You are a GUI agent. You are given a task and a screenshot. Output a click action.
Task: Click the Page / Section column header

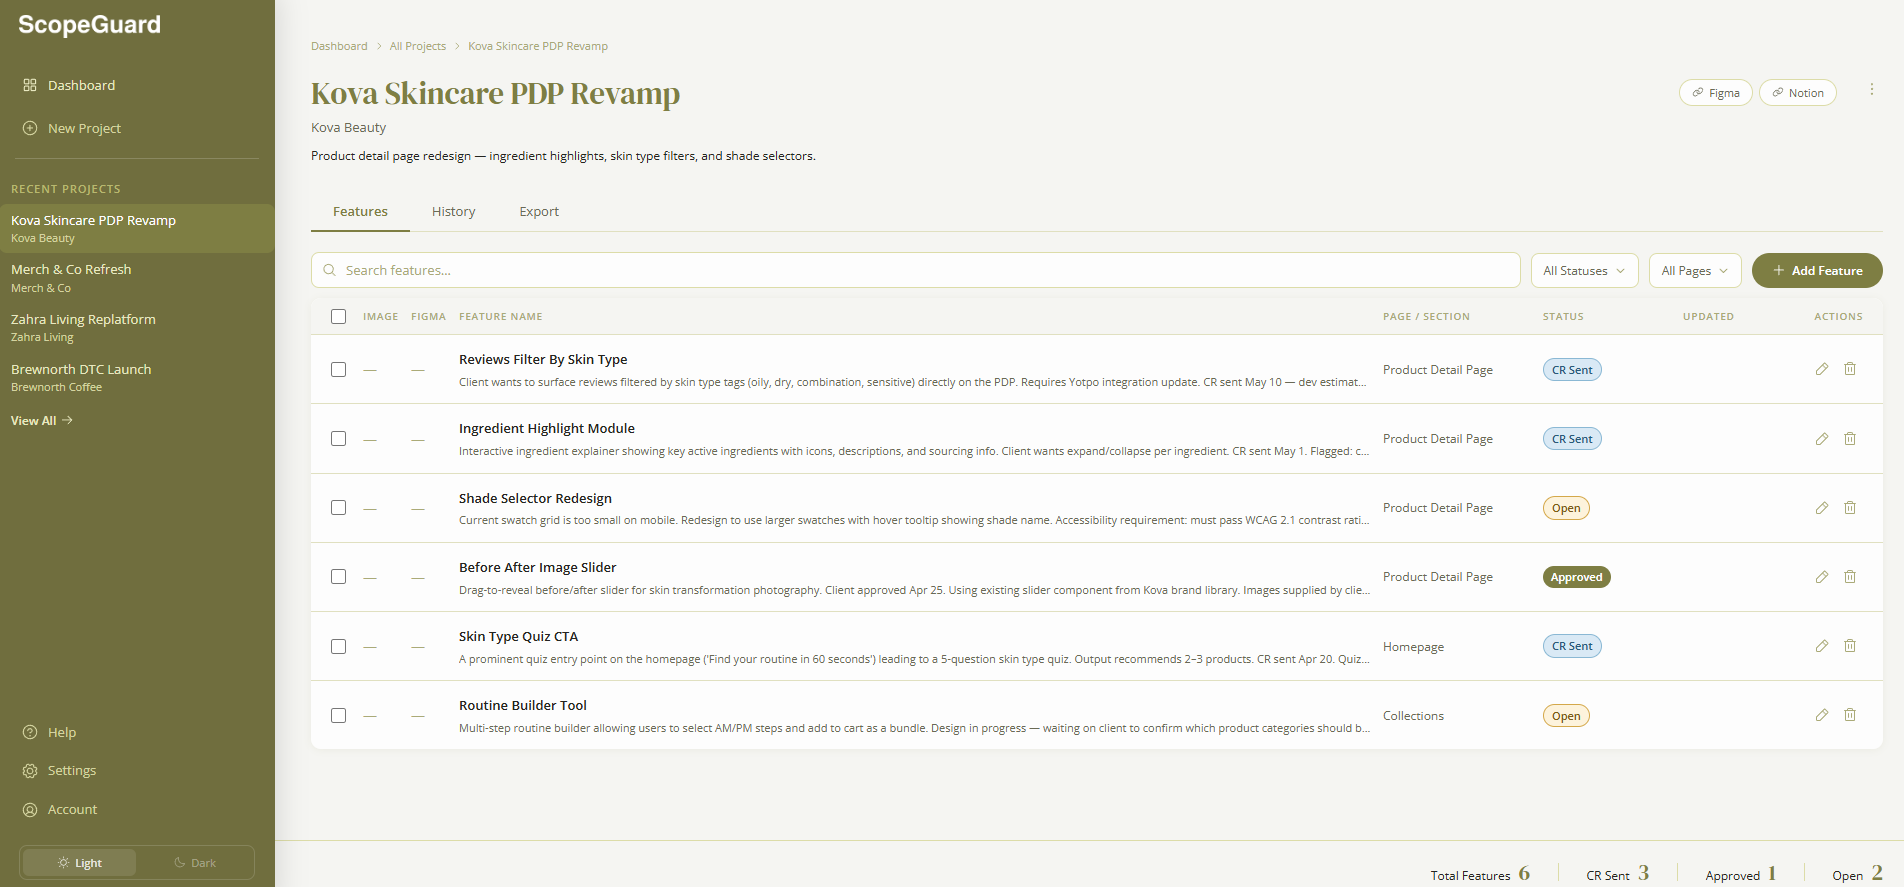pos(1426,317)
